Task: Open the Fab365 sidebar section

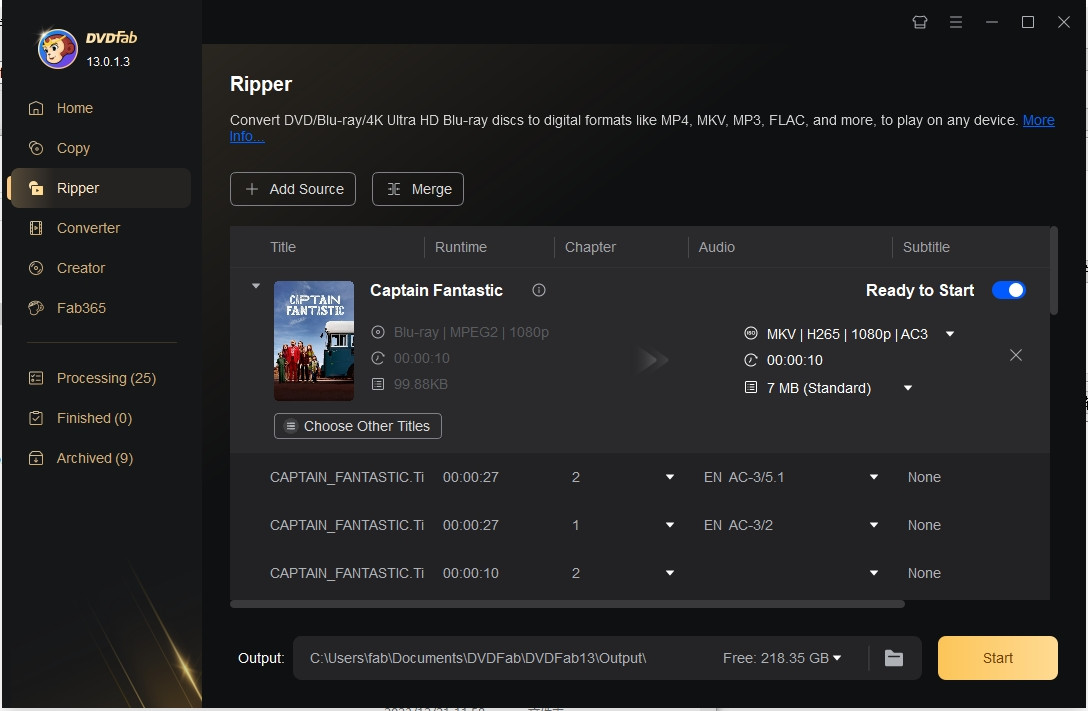Action: (81, 308)
